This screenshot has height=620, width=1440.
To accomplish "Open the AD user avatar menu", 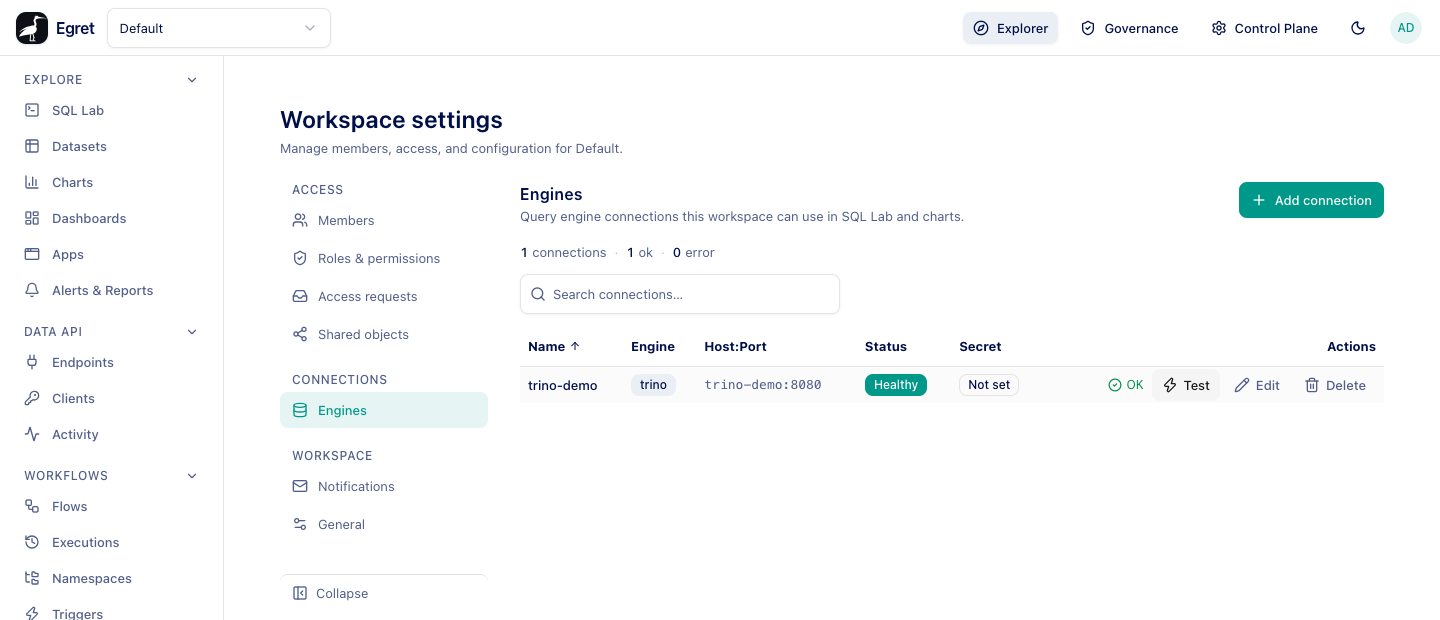I will click(1406, 28).
